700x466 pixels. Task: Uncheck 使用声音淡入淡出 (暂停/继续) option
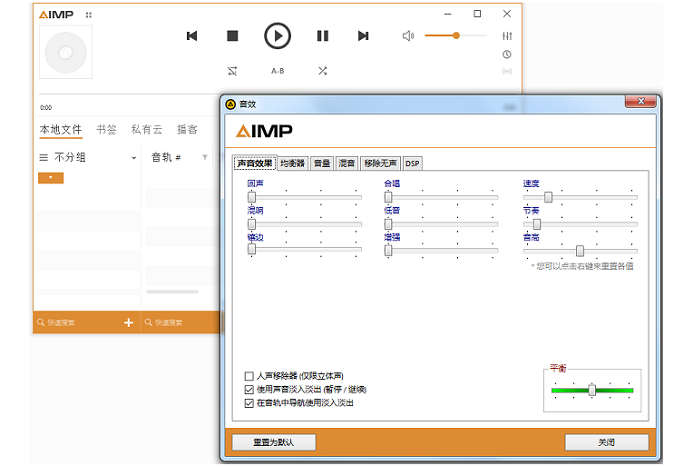(x=249, y=389)
